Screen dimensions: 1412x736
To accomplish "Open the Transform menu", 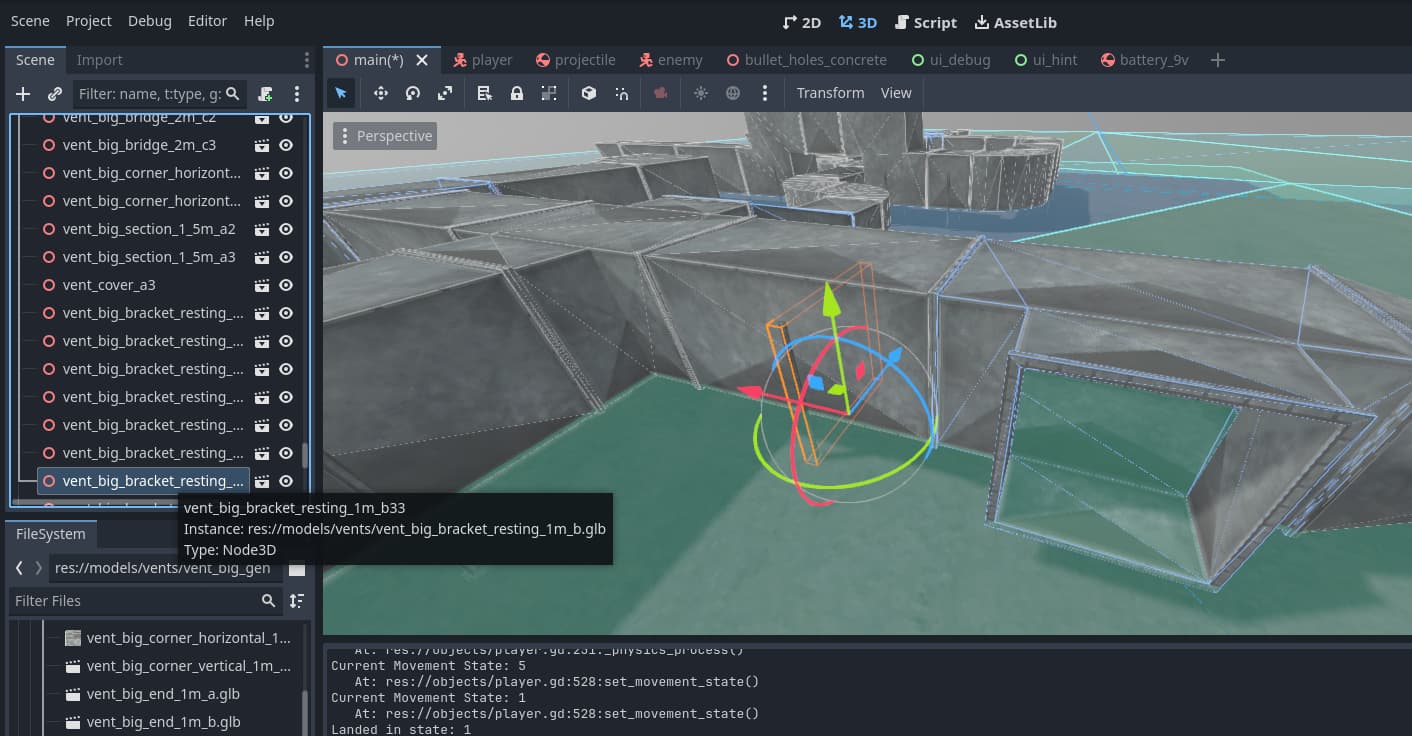I will 830,93.
